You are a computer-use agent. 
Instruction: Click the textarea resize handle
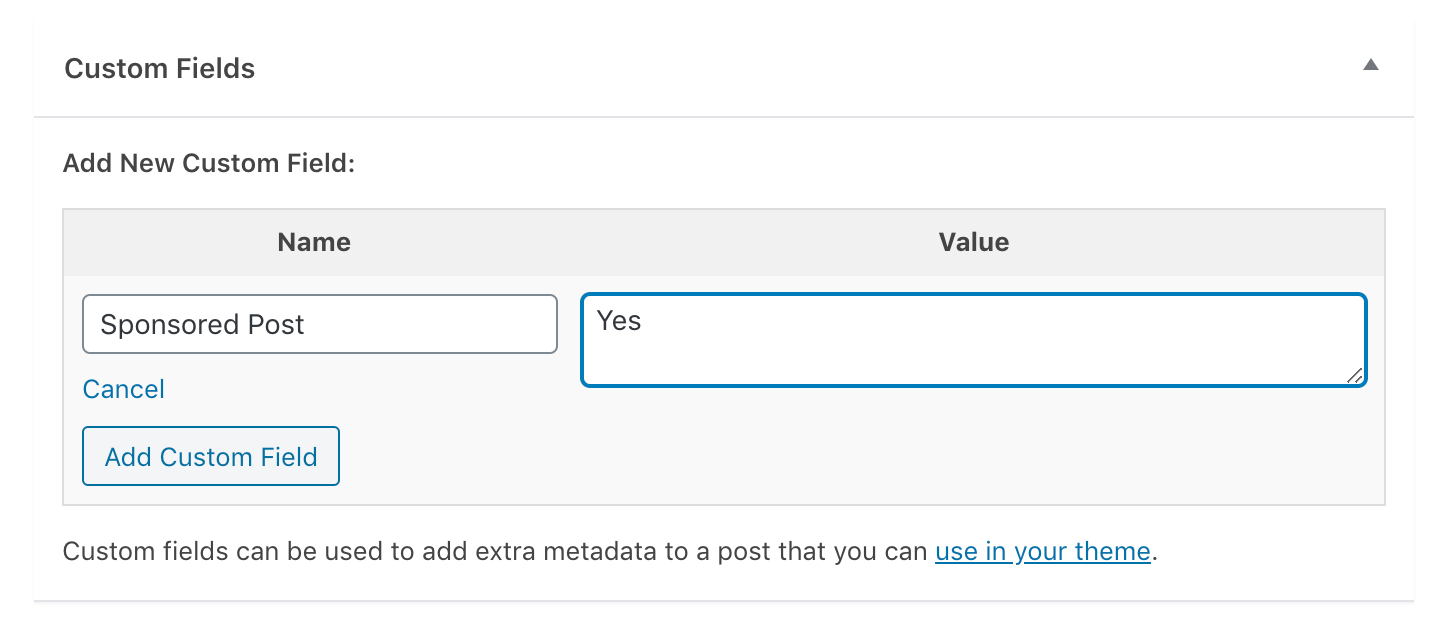[1357, 377]
